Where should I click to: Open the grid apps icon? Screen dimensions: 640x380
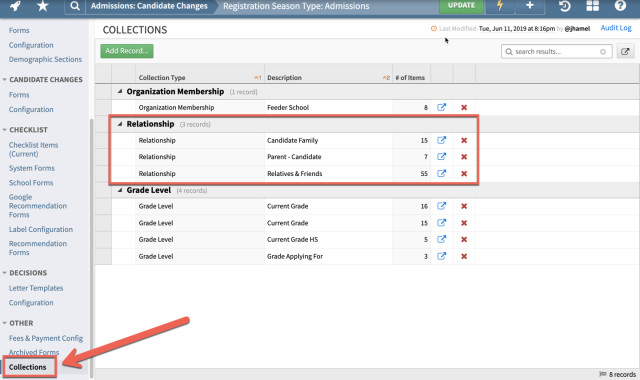592,6
